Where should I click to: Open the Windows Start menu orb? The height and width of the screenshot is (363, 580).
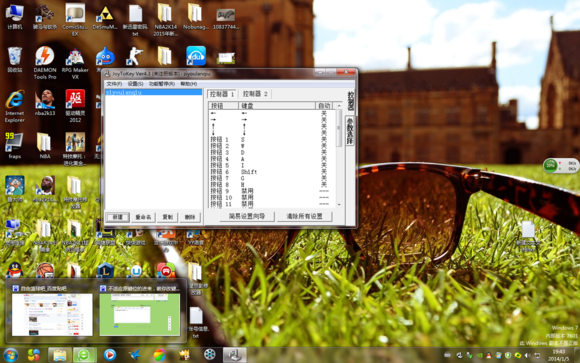click(10, 355)
